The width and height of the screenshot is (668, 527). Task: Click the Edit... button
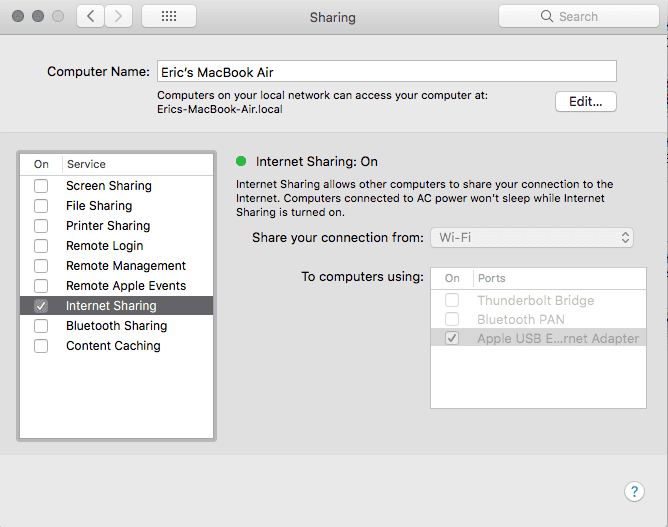pos(586,101)
